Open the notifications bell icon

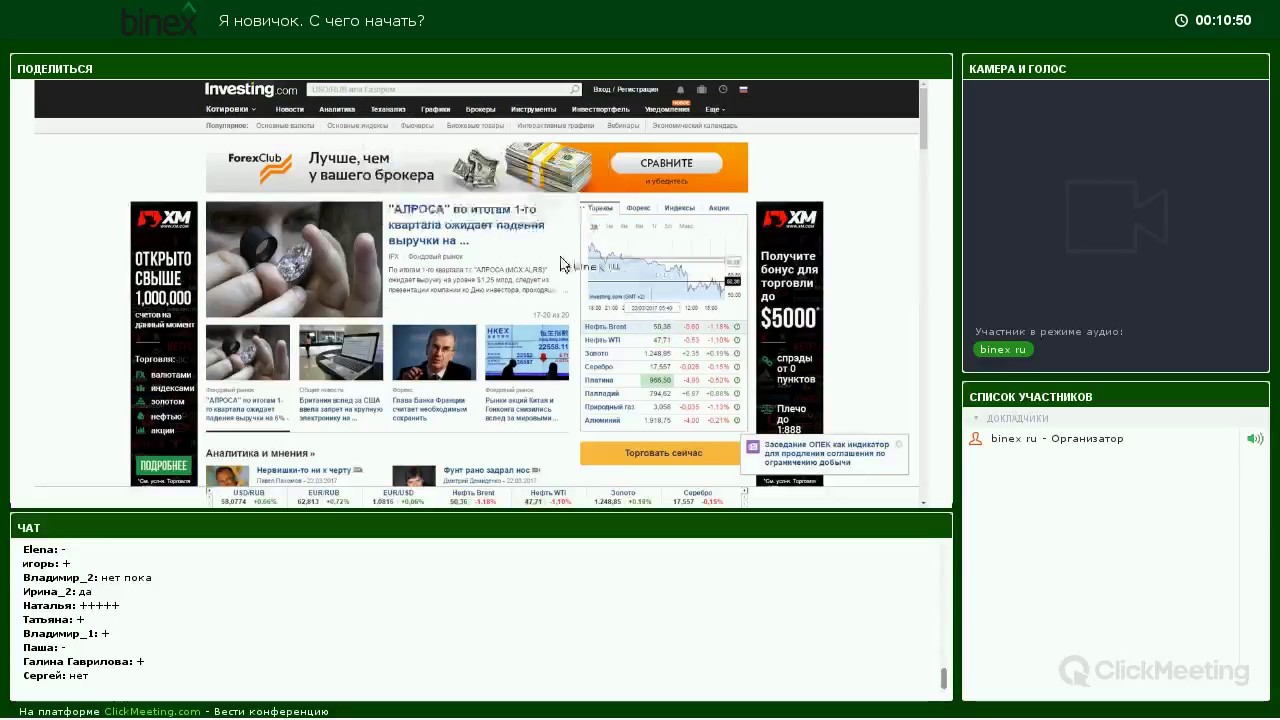(x=680, y=89)
